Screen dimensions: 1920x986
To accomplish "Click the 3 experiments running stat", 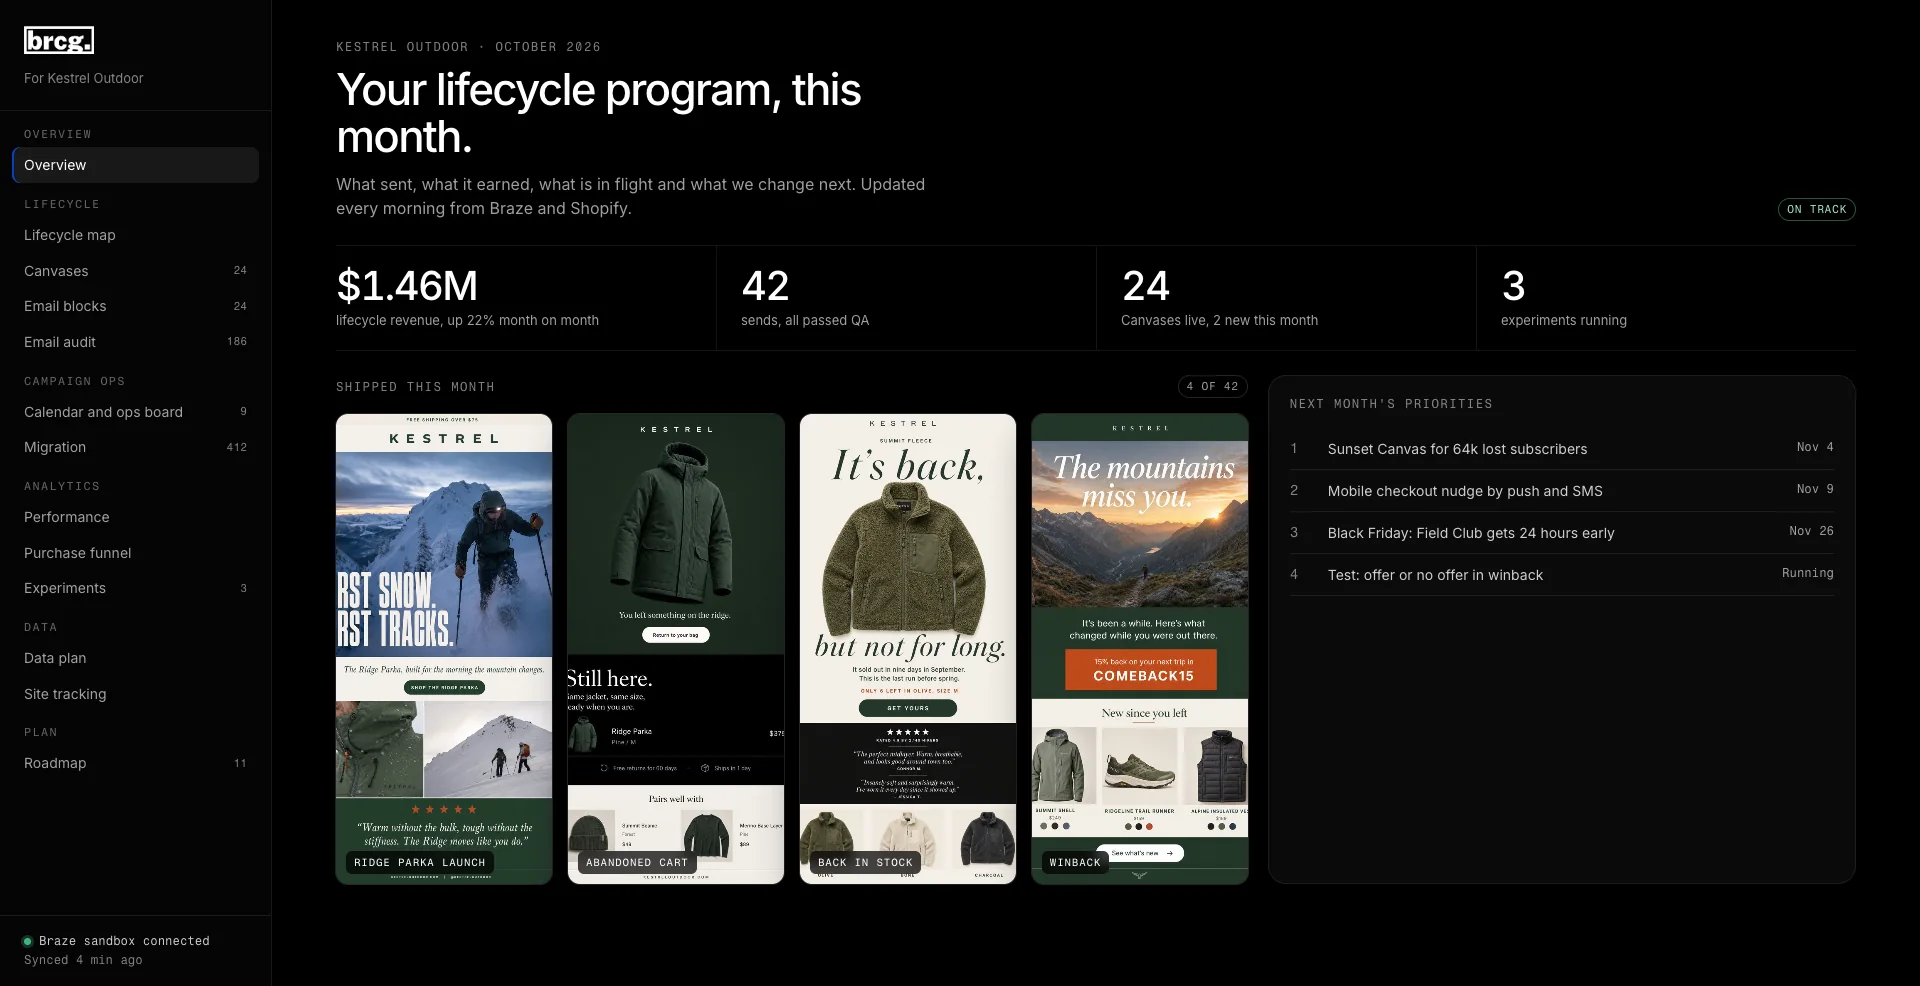I will pyautogui.click(x=1666, y=298).
